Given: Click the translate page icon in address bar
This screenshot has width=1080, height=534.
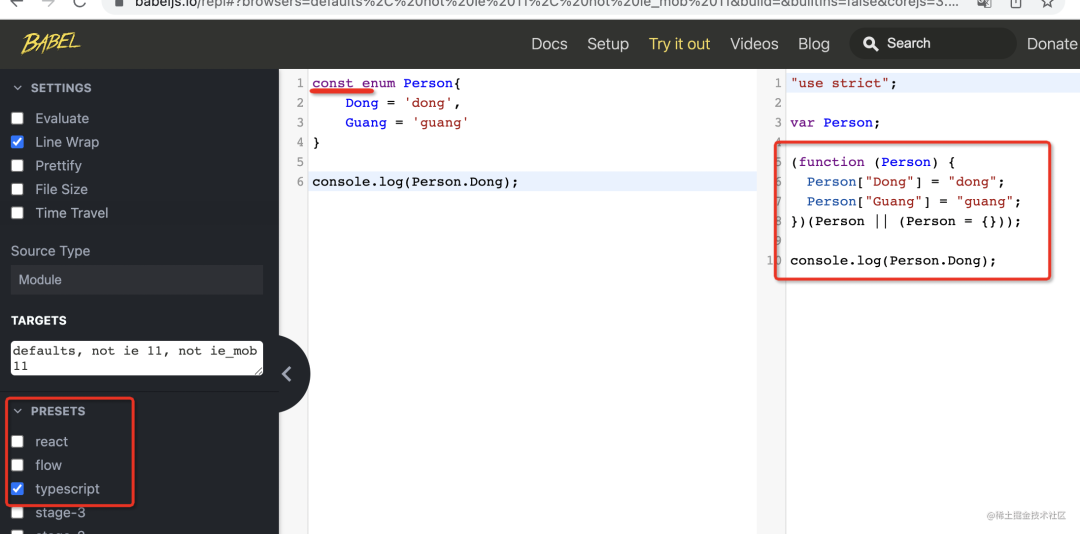Looking at the screenshot, I should coord(986,4).
